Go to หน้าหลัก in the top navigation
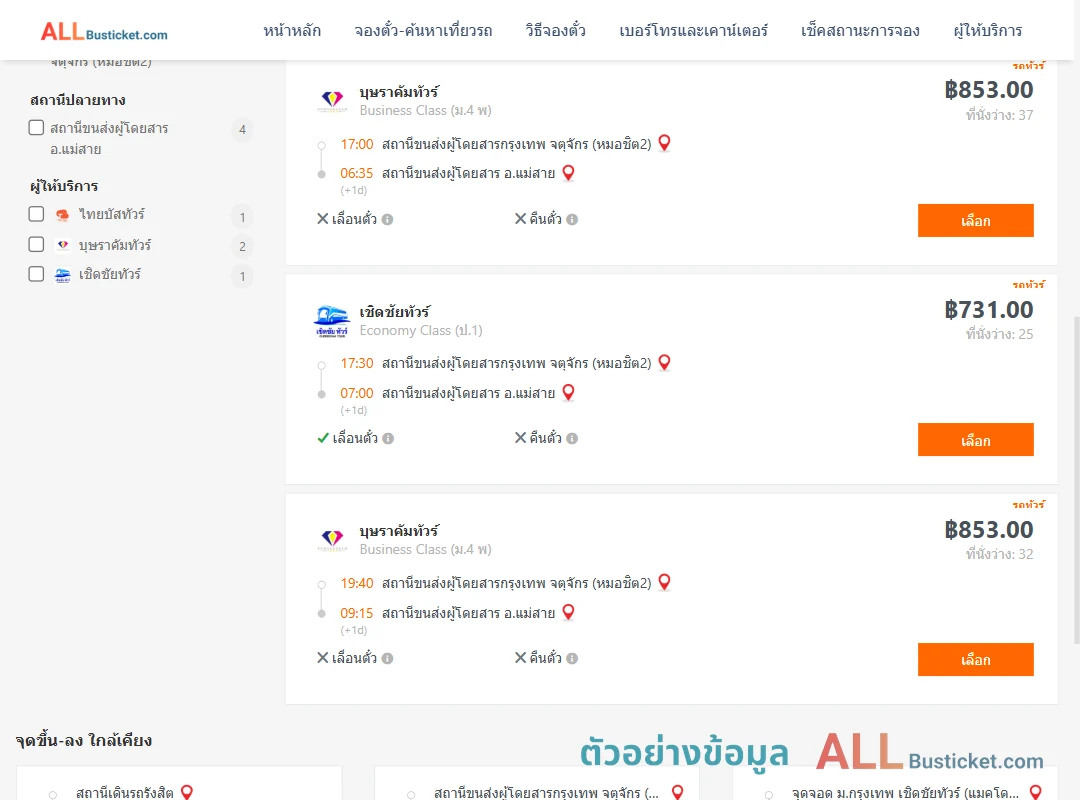Image resolution: width=1080 pixels, height=800 pixels. pos(292,30)
